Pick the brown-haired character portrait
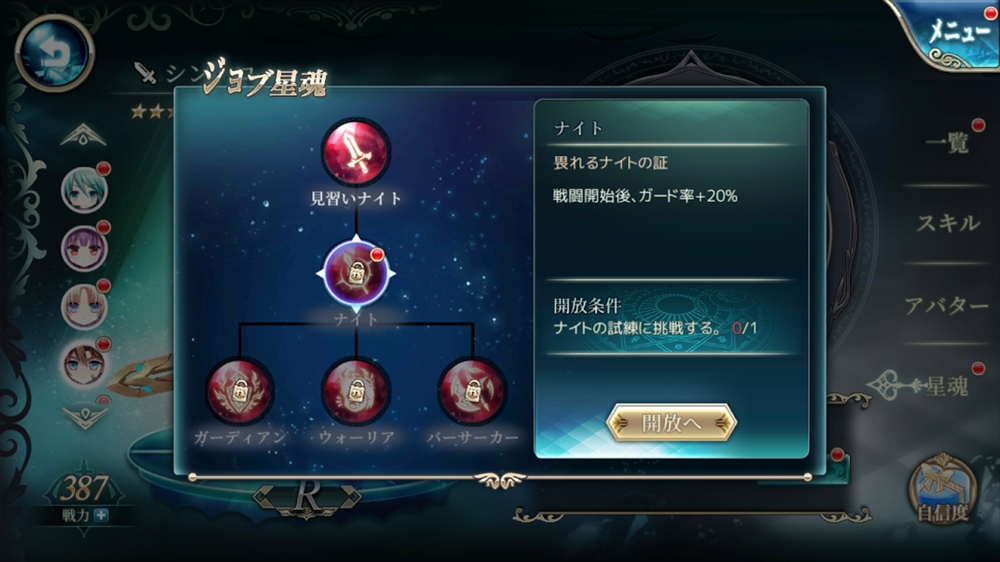The width and height of the screenshot is (1000, 562). 84,364
